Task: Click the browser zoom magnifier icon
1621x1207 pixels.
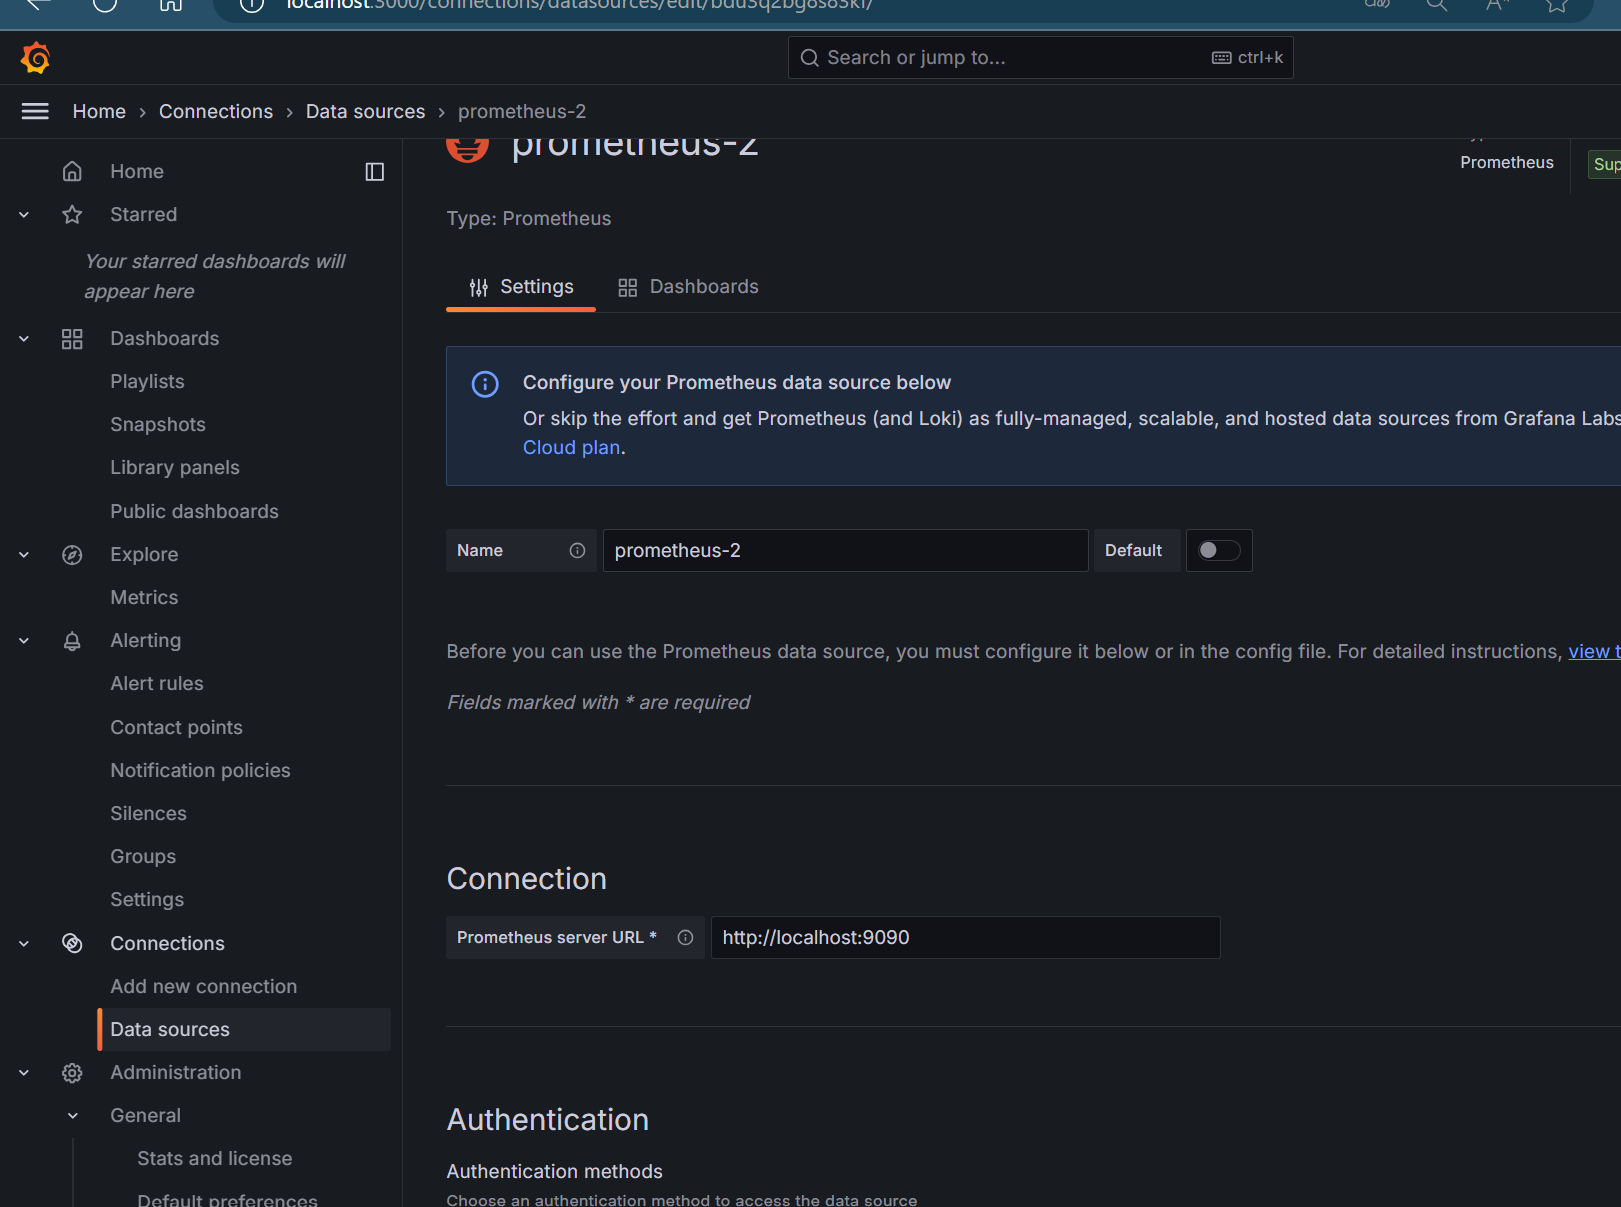Action: 1436,5
